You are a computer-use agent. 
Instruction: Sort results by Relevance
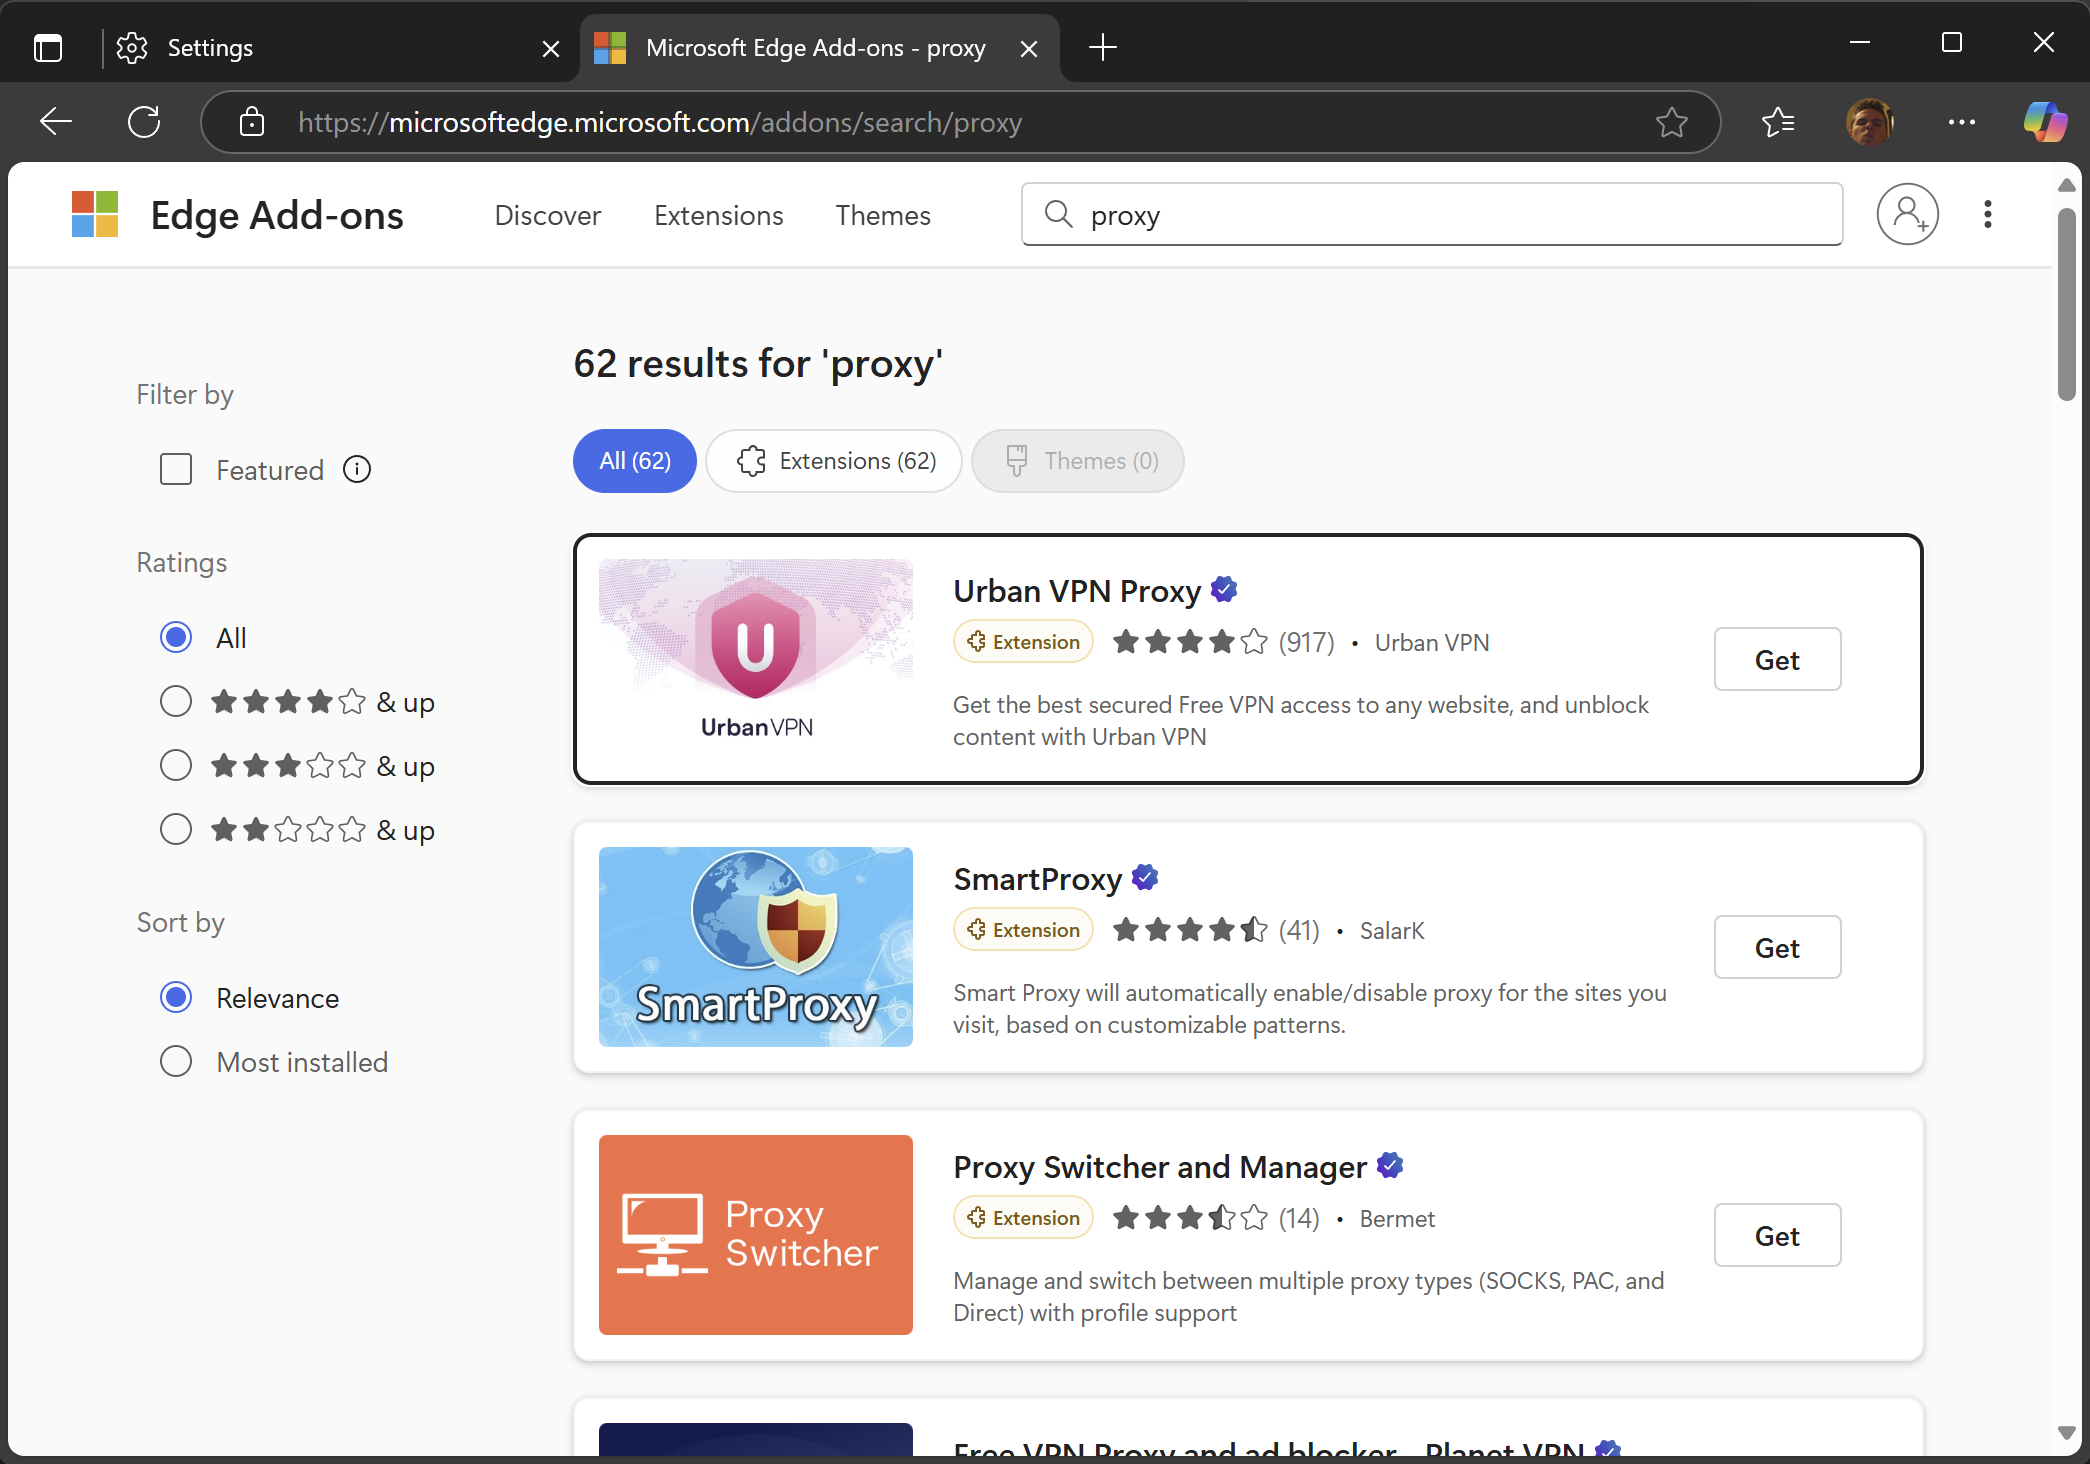click(x=176, y=997)
